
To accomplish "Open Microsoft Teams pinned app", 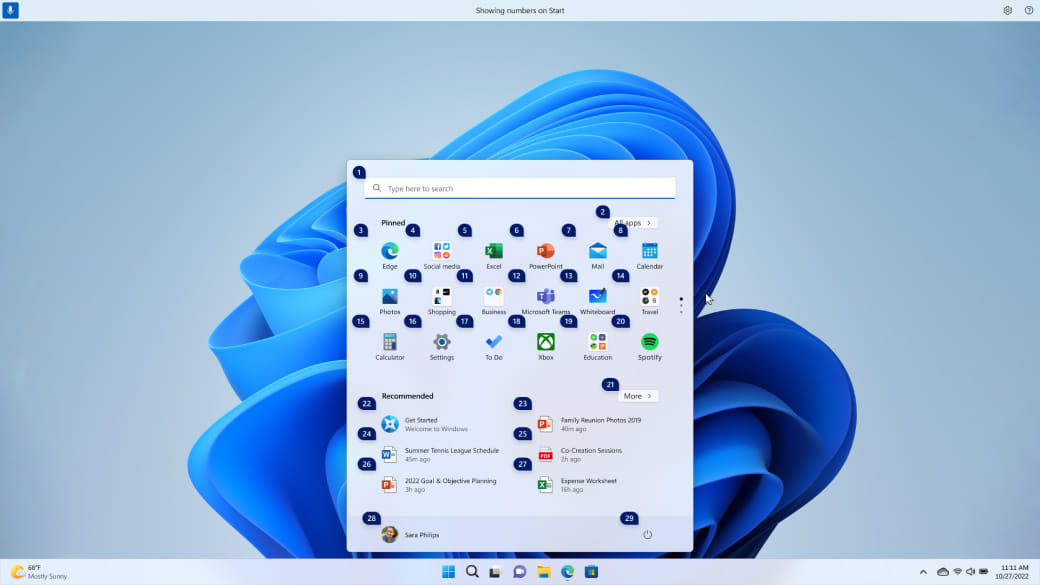I will coord(546,297).
